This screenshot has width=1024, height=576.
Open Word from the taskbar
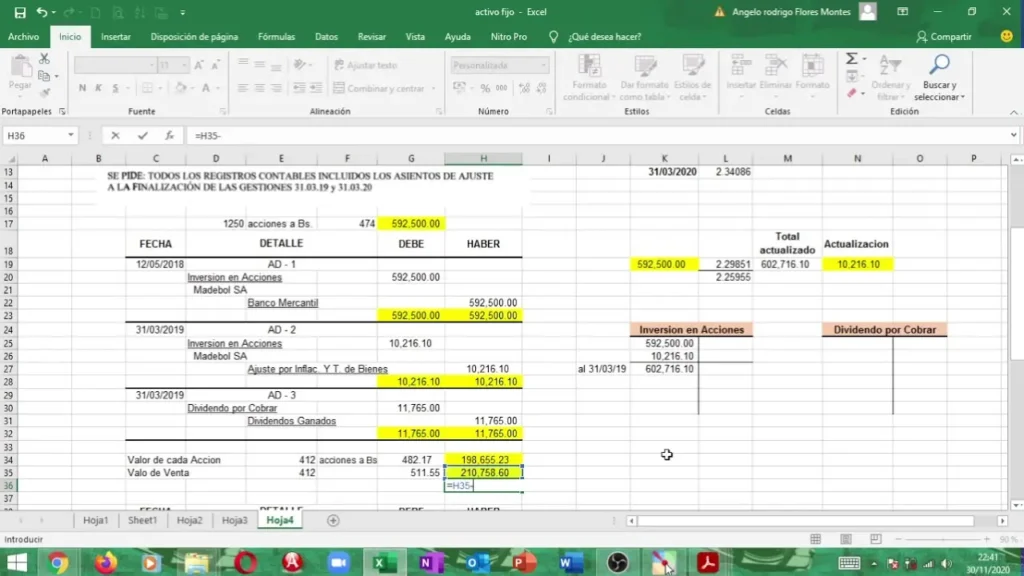[x=570, y=562]
